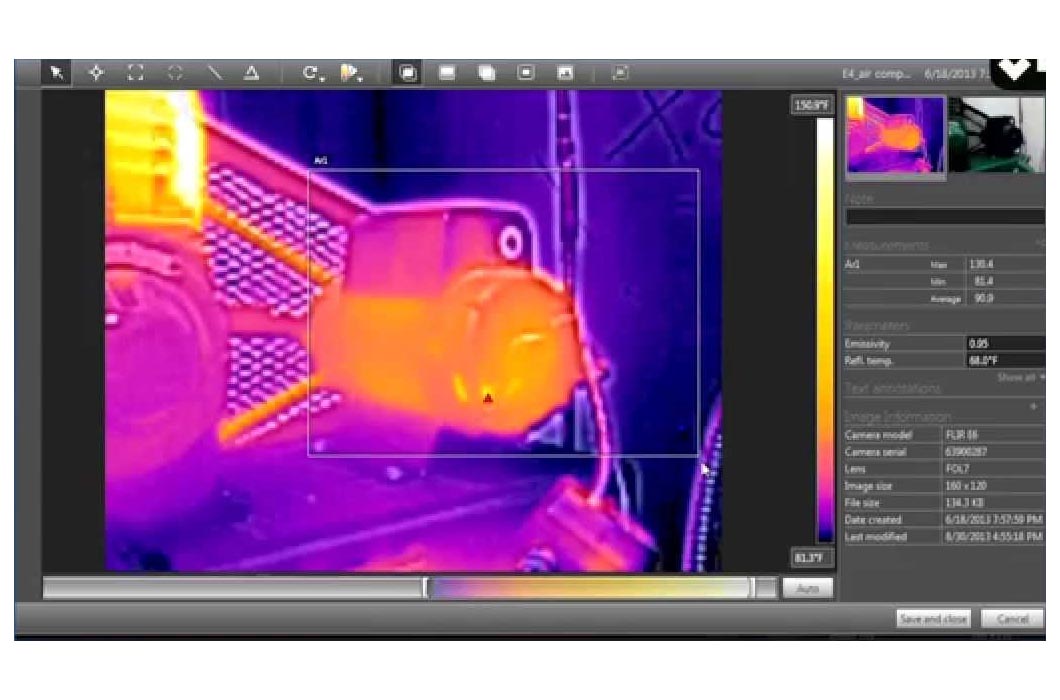
Task: Toggle thermal MSX image mode
Action: point(407,73)
